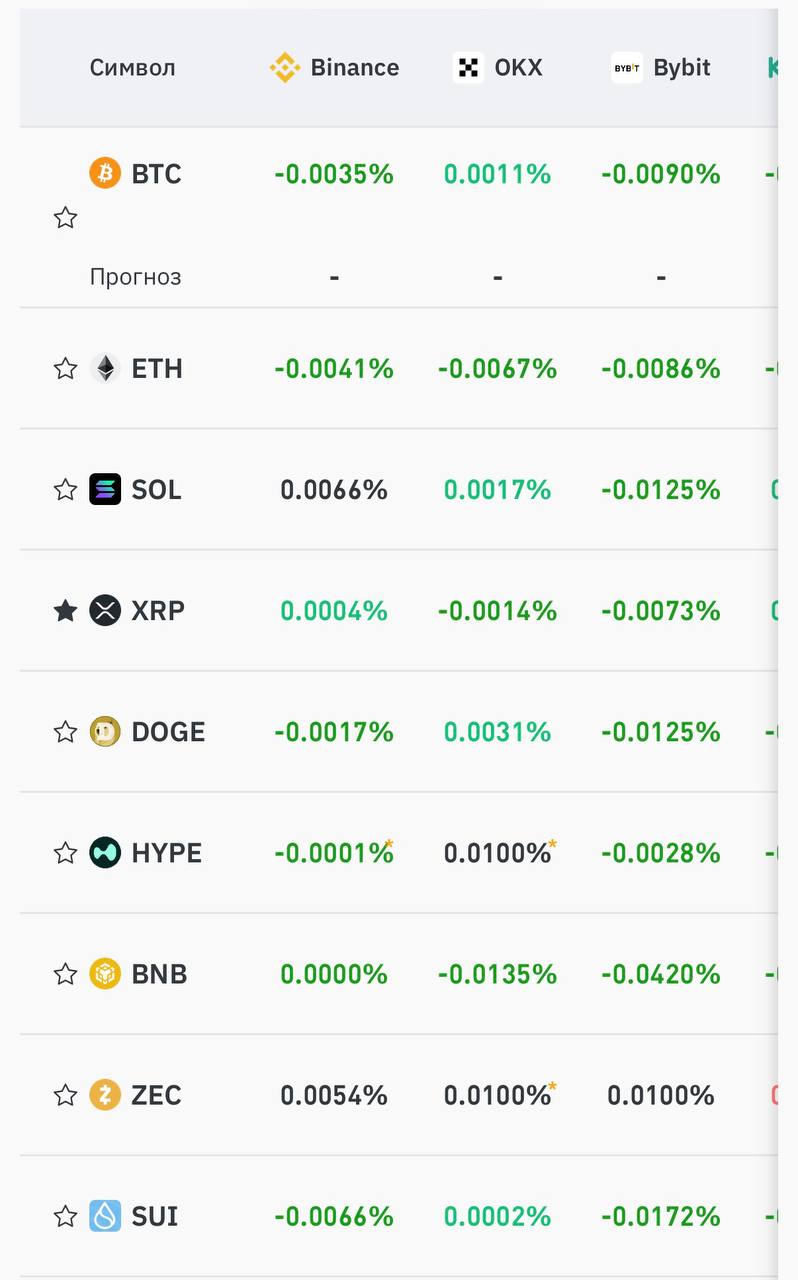Click the Bitcoin coin icon
798x1280 pixels.
click(105, 173)
